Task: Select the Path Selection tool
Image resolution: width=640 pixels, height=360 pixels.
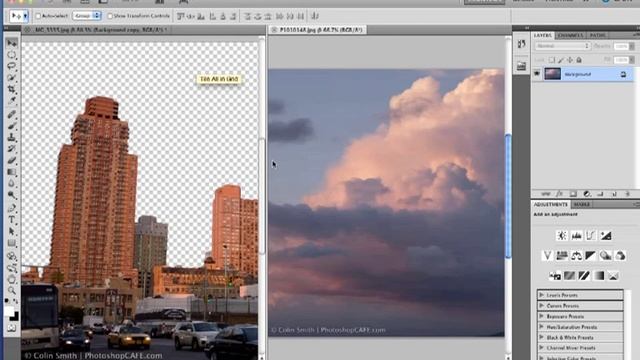Action: (x=12, y=232)
